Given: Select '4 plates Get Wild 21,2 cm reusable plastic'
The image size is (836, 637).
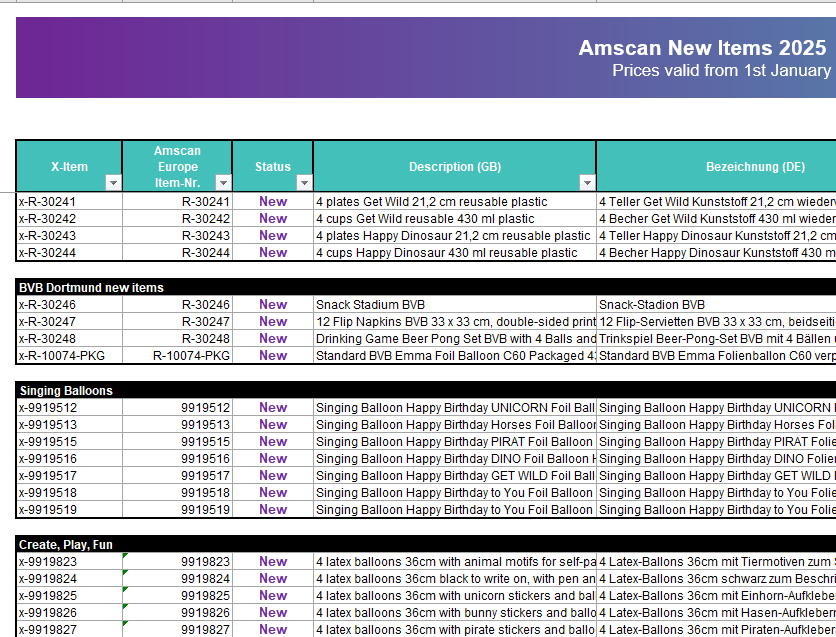Looking at the screenshot, I should click(x=455, y=201).
